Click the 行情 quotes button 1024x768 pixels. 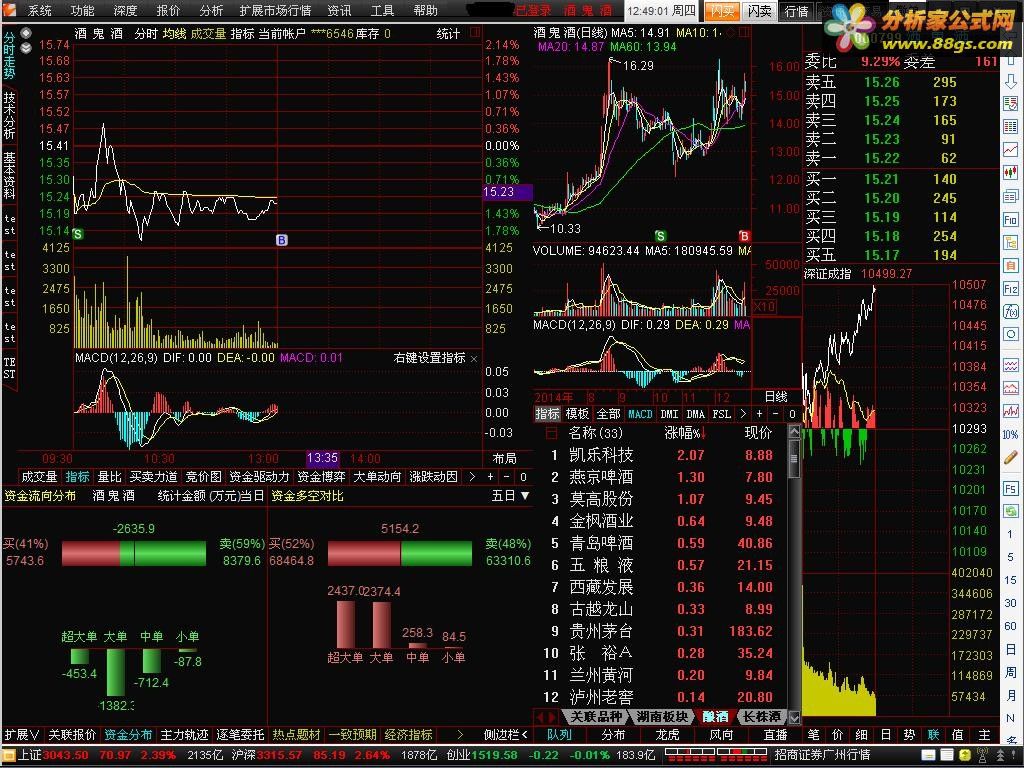coord(796,11)
